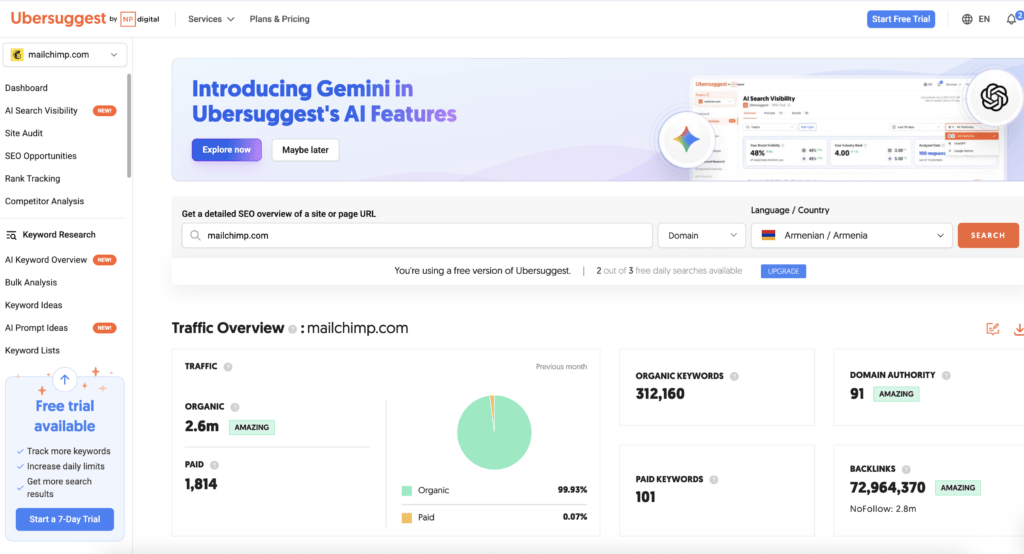1024x554 pixels.
Task: Click the paid traffic value 1,814
Action: [x=201, y=484]
